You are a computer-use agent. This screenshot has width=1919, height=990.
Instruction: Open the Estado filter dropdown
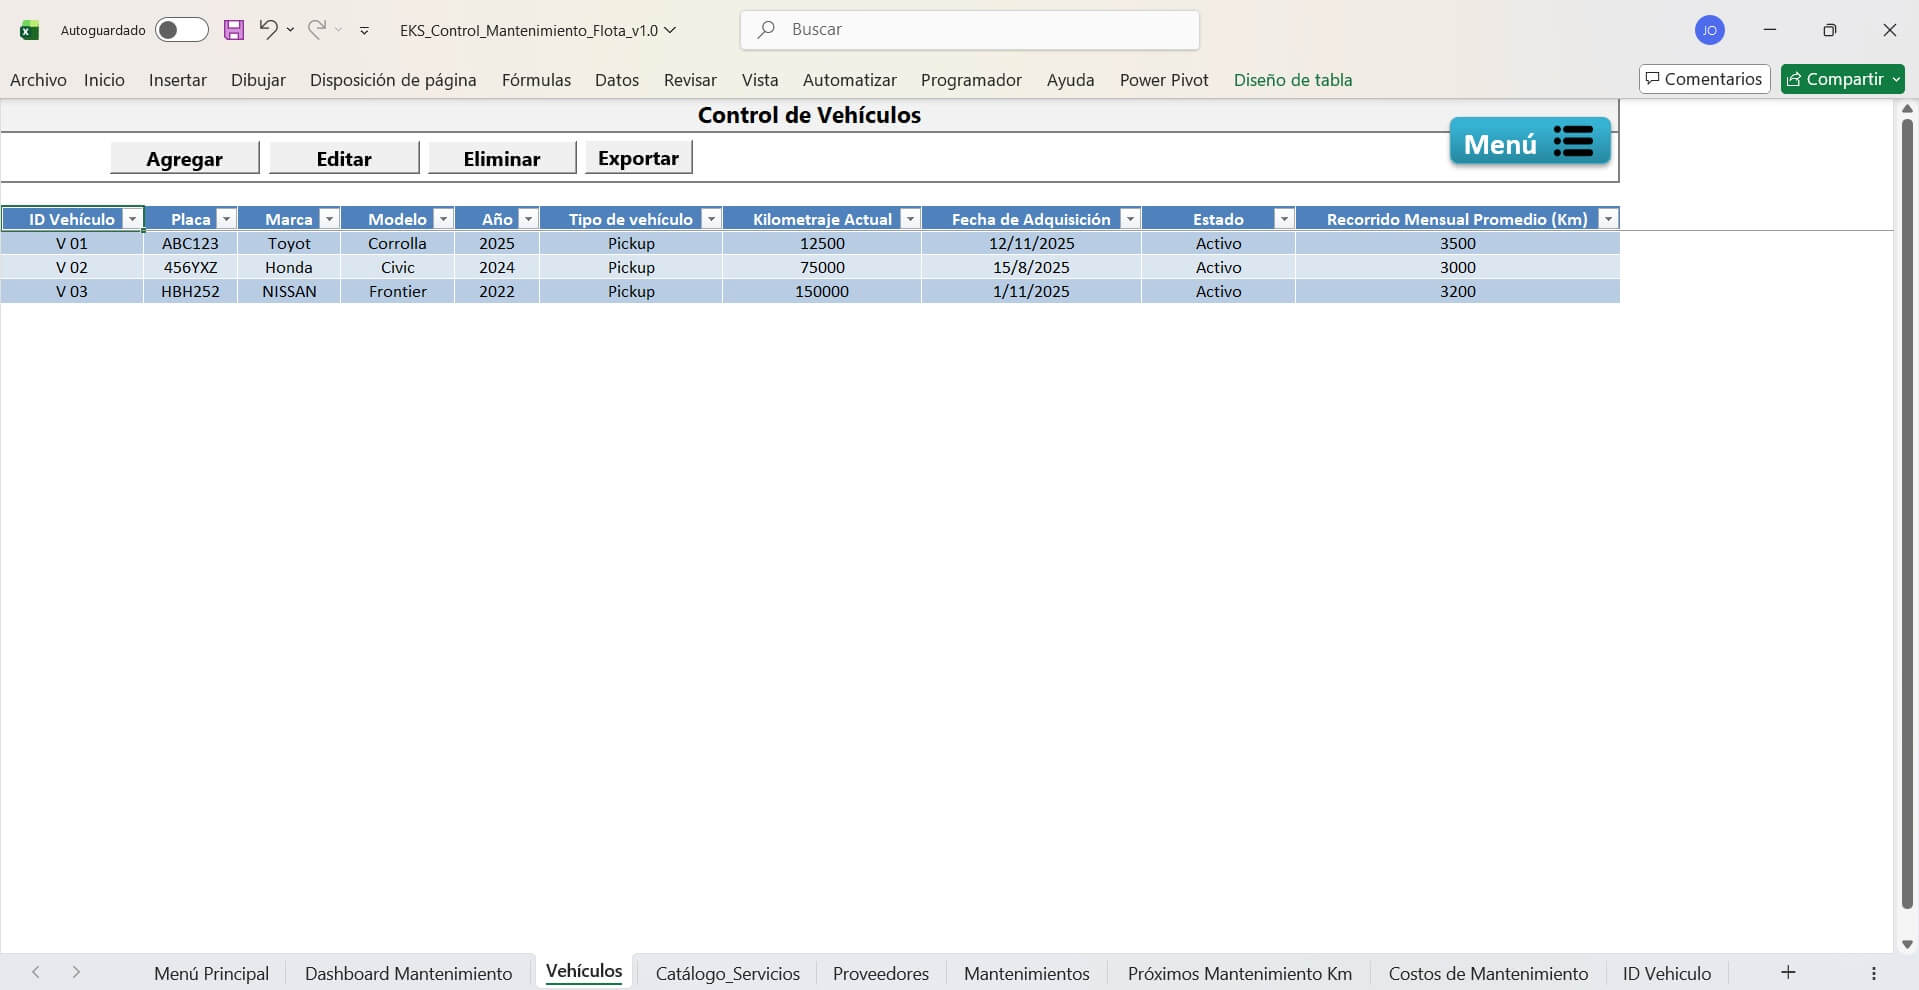point(1284,219)
